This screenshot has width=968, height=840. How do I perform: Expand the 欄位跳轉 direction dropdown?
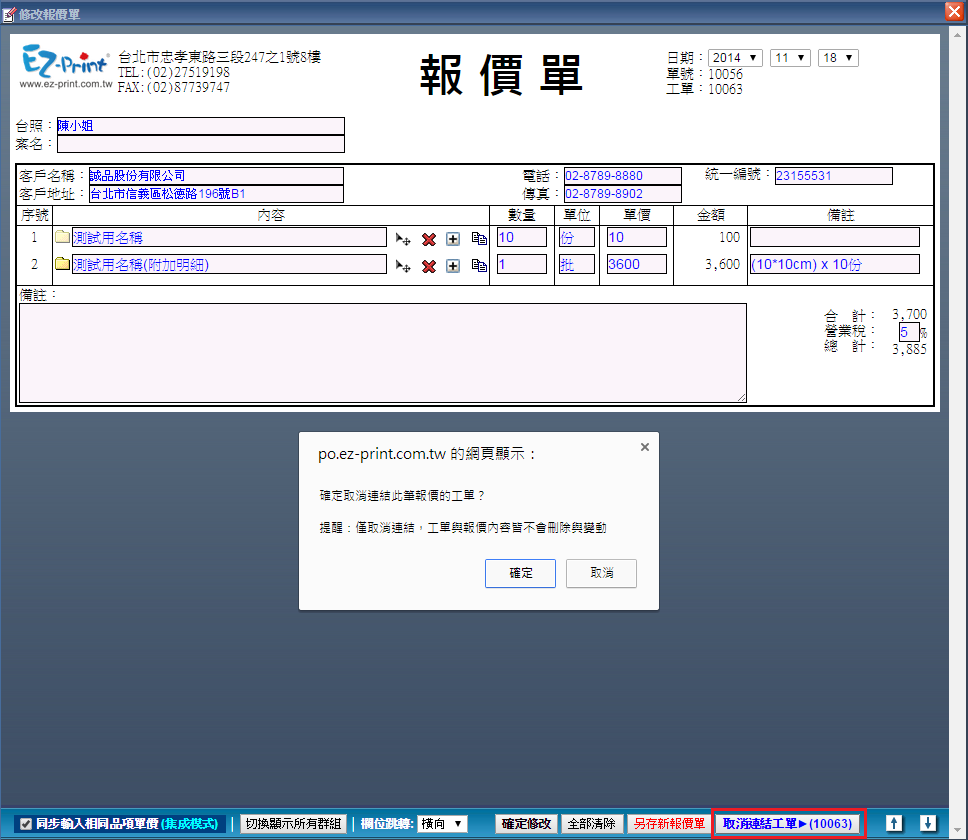point(441,824)
